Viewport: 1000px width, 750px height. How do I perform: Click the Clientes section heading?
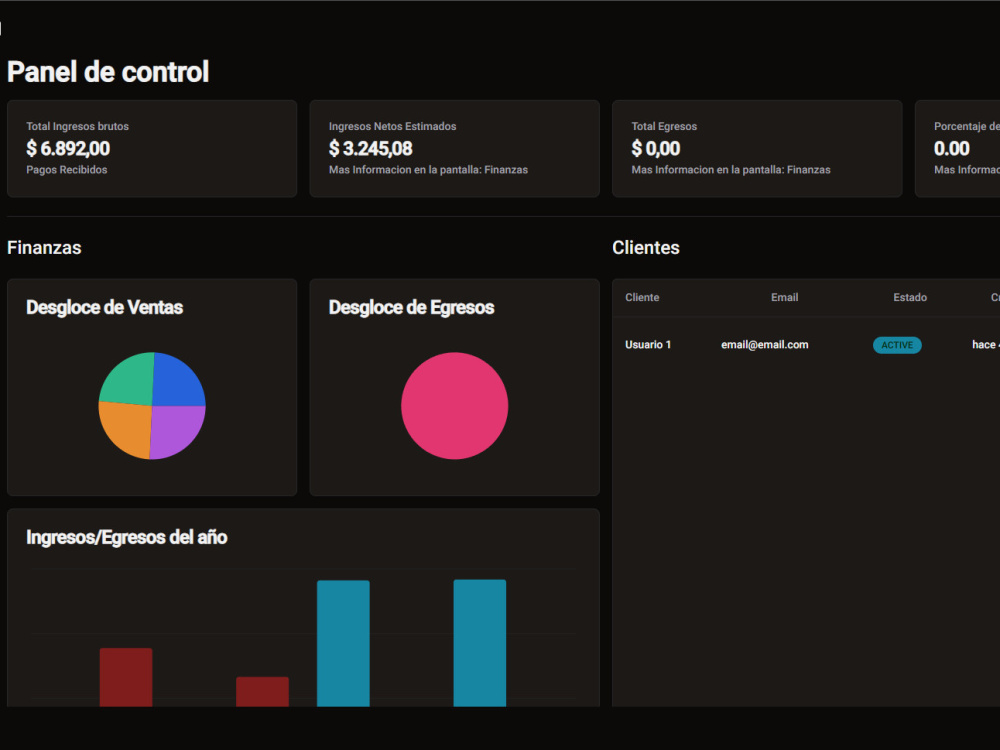click(x=646, y=247)
